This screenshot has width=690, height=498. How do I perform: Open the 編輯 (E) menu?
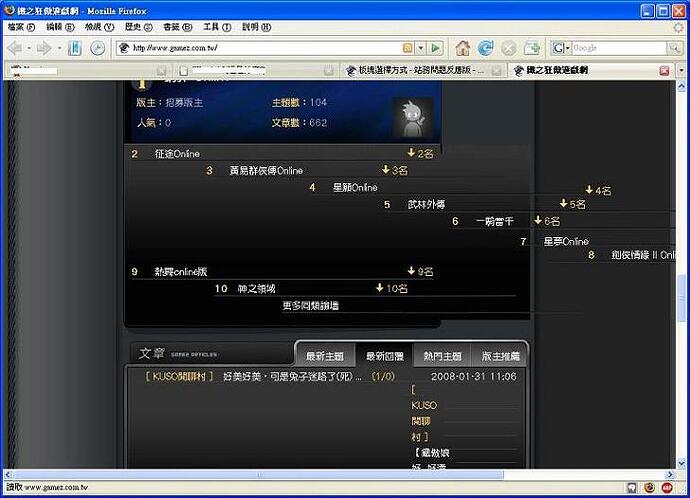coord(60,27)
